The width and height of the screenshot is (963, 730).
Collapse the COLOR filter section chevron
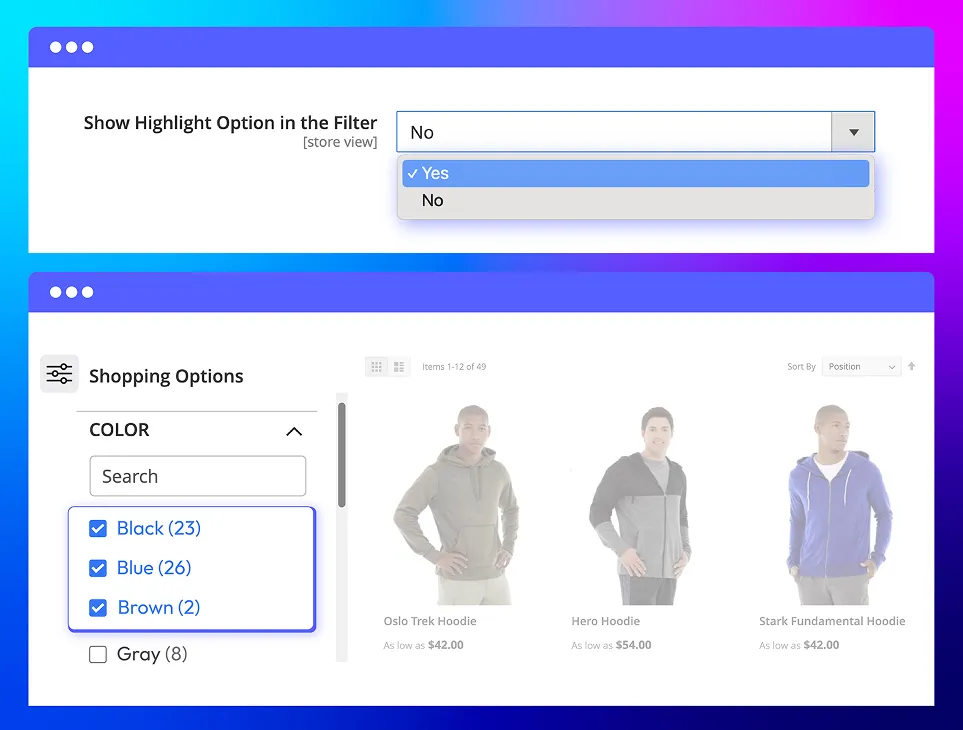[x=293, y=431]
